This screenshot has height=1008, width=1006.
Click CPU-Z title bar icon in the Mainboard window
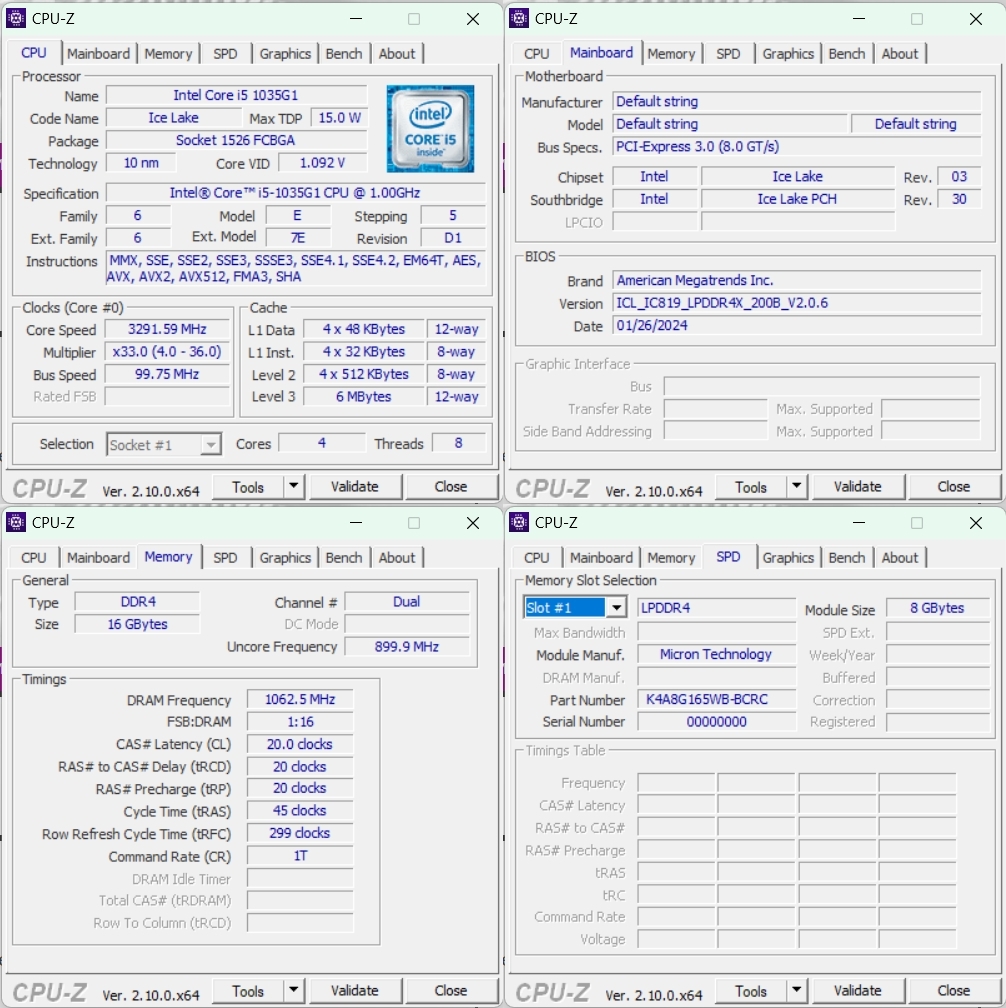coord(519,18)
